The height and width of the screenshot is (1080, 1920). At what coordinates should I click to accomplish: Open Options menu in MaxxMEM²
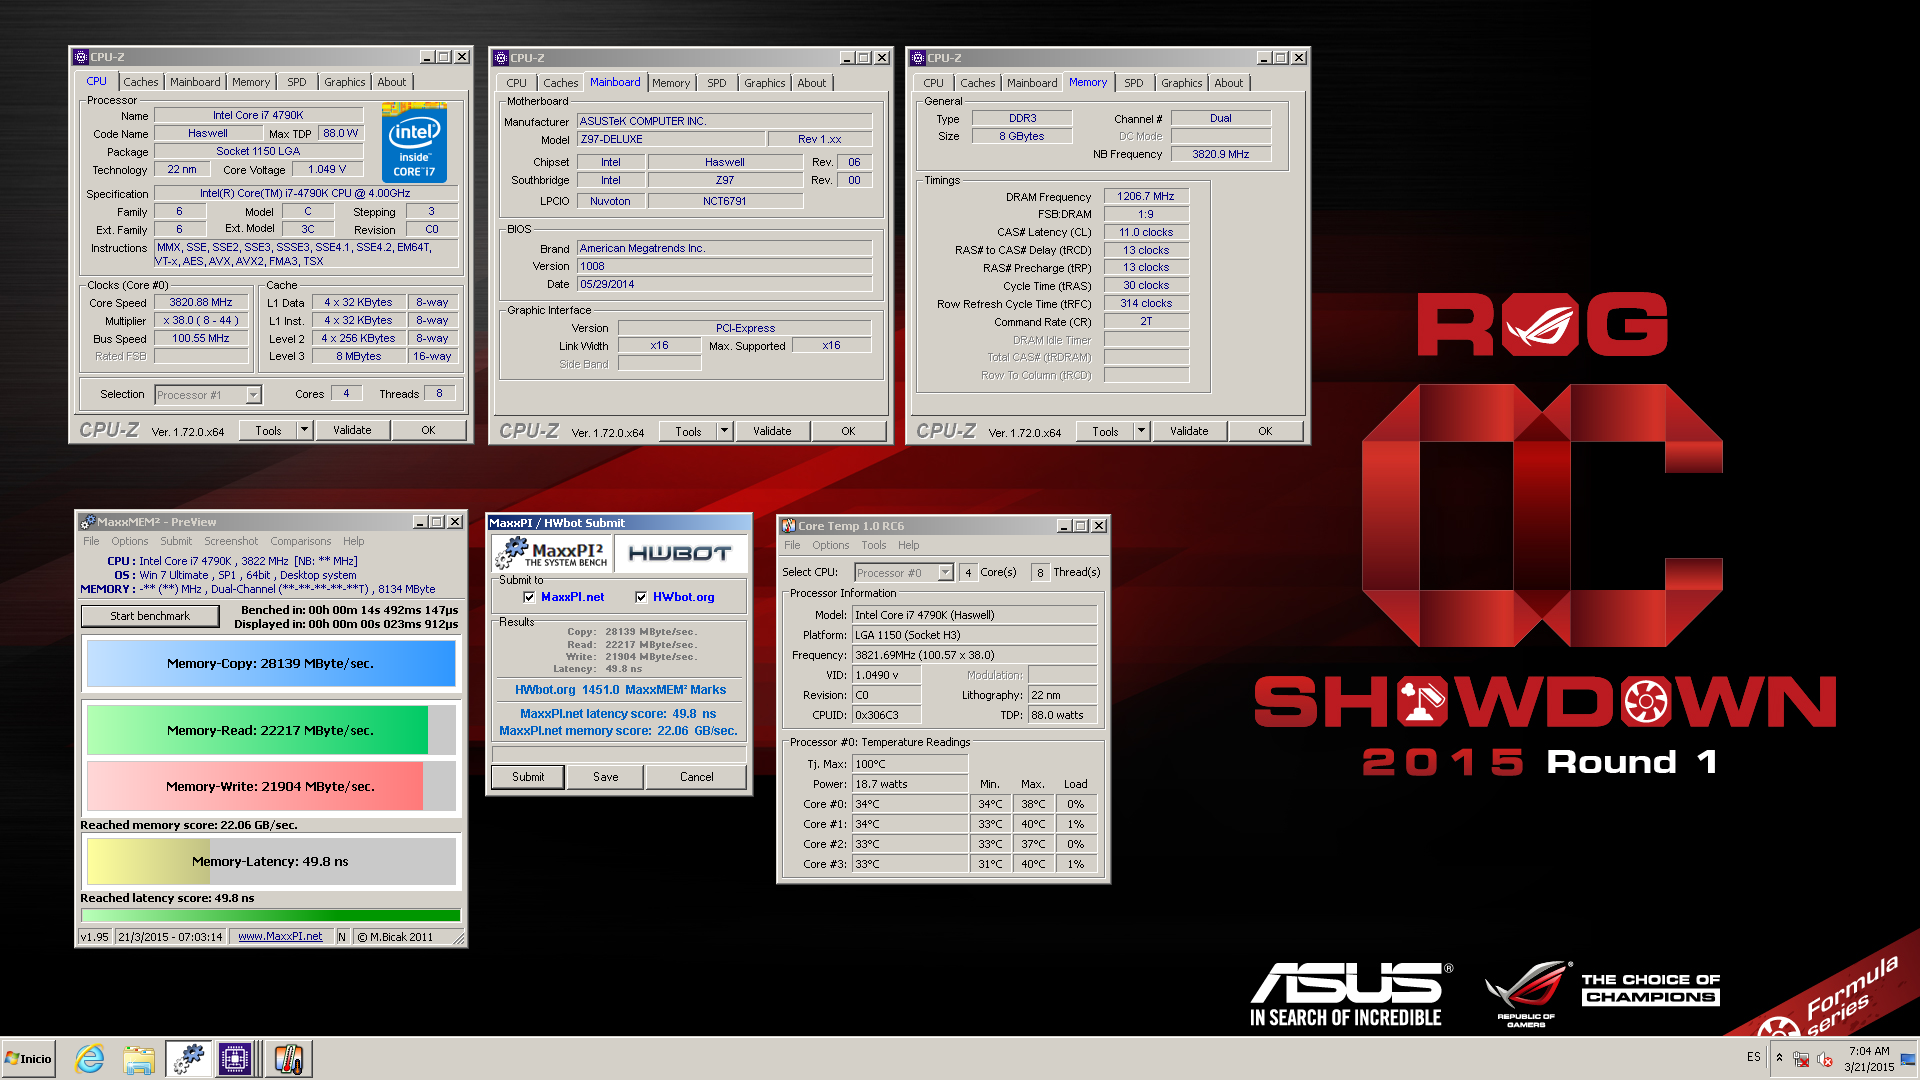(x=129, y=541)
